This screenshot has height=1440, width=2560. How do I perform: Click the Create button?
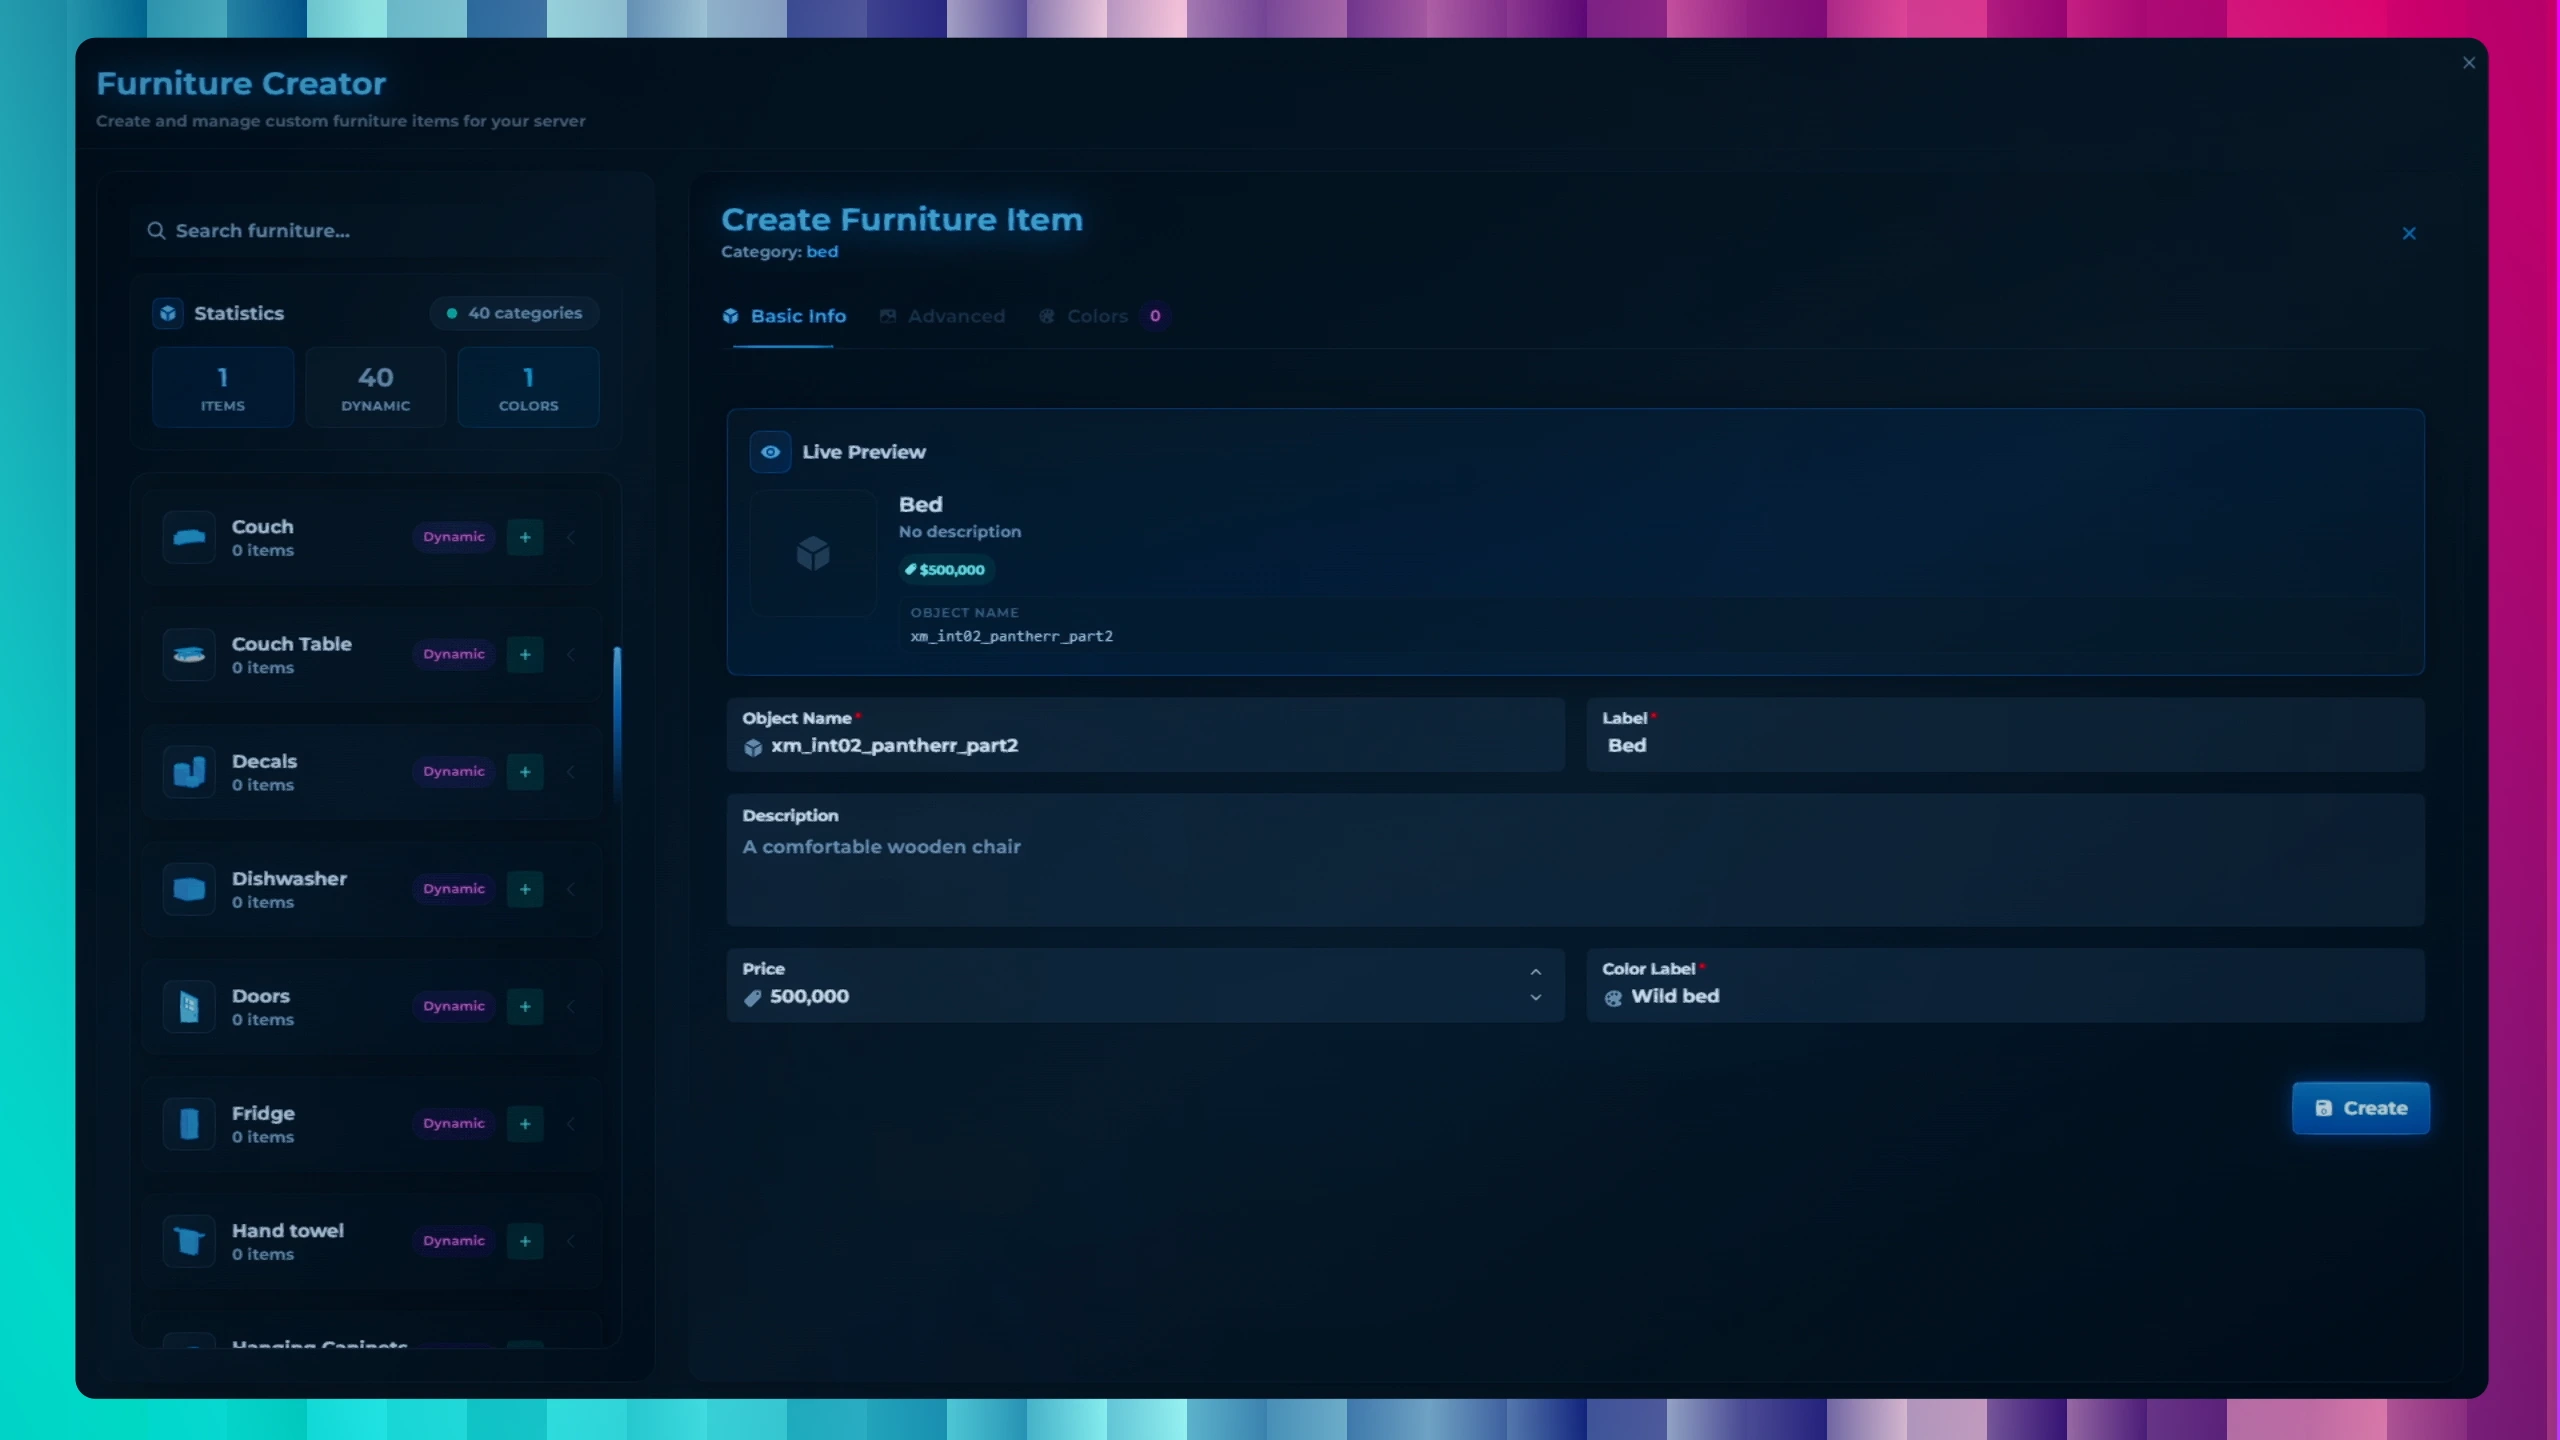[2361, 1108]
